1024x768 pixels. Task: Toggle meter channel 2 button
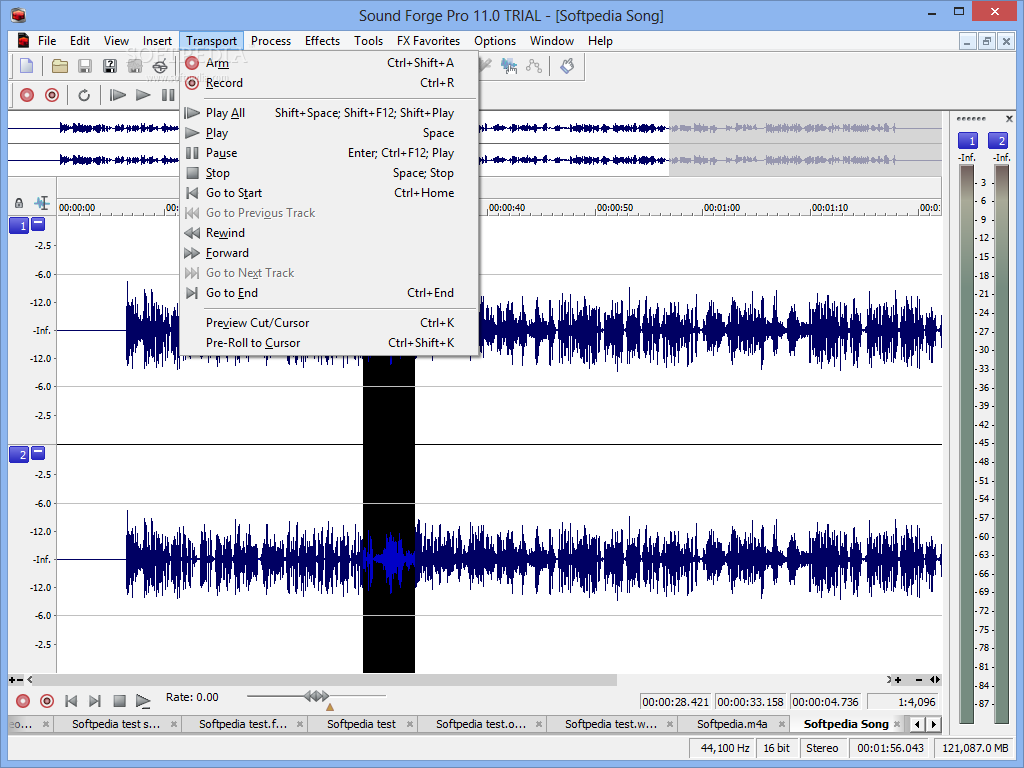click(998, 140)
